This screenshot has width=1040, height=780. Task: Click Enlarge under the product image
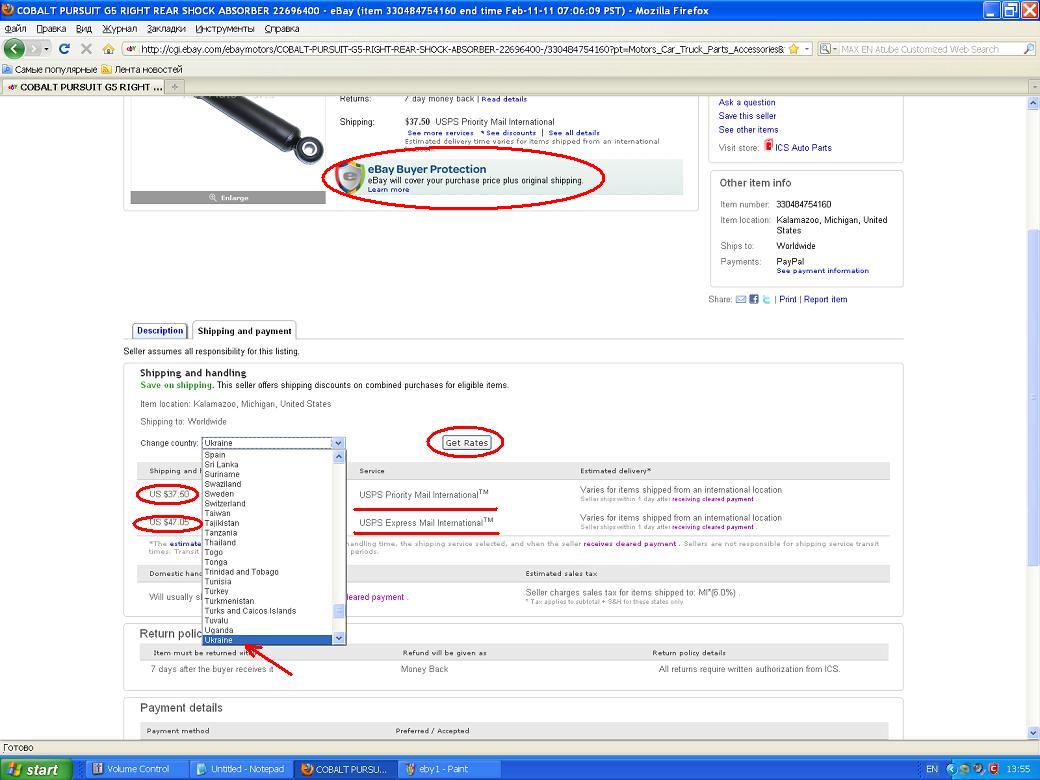(228, 198)
